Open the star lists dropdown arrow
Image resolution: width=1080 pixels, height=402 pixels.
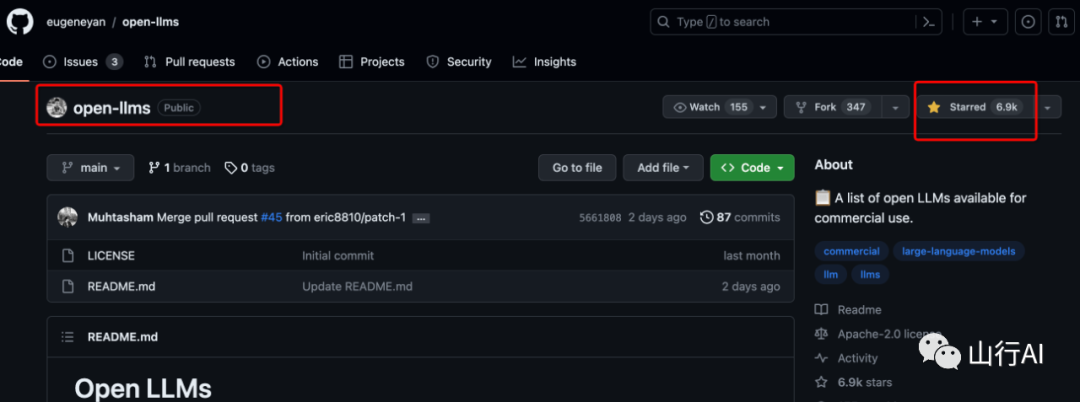pyautogui.click(x=1048, y=107)
